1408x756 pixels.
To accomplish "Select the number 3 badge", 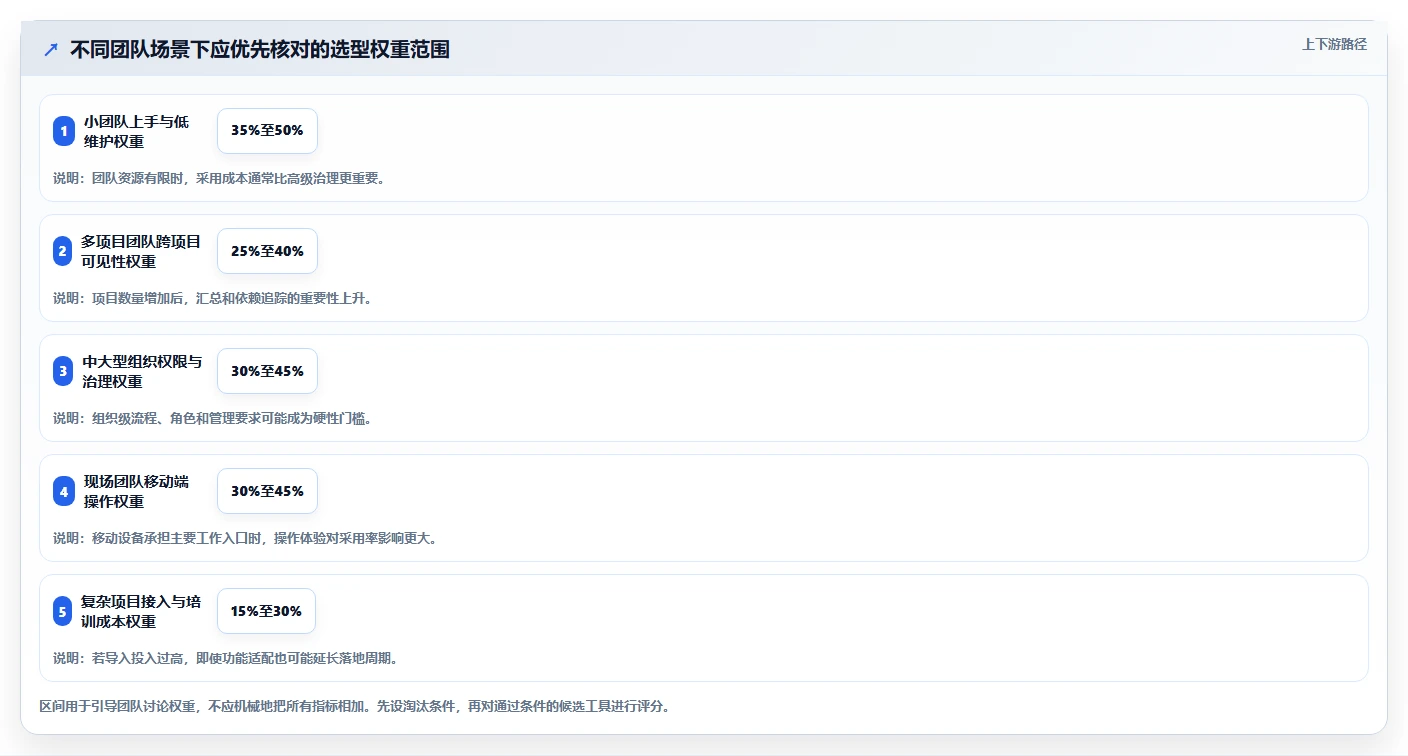I will (x=63, y=371).
